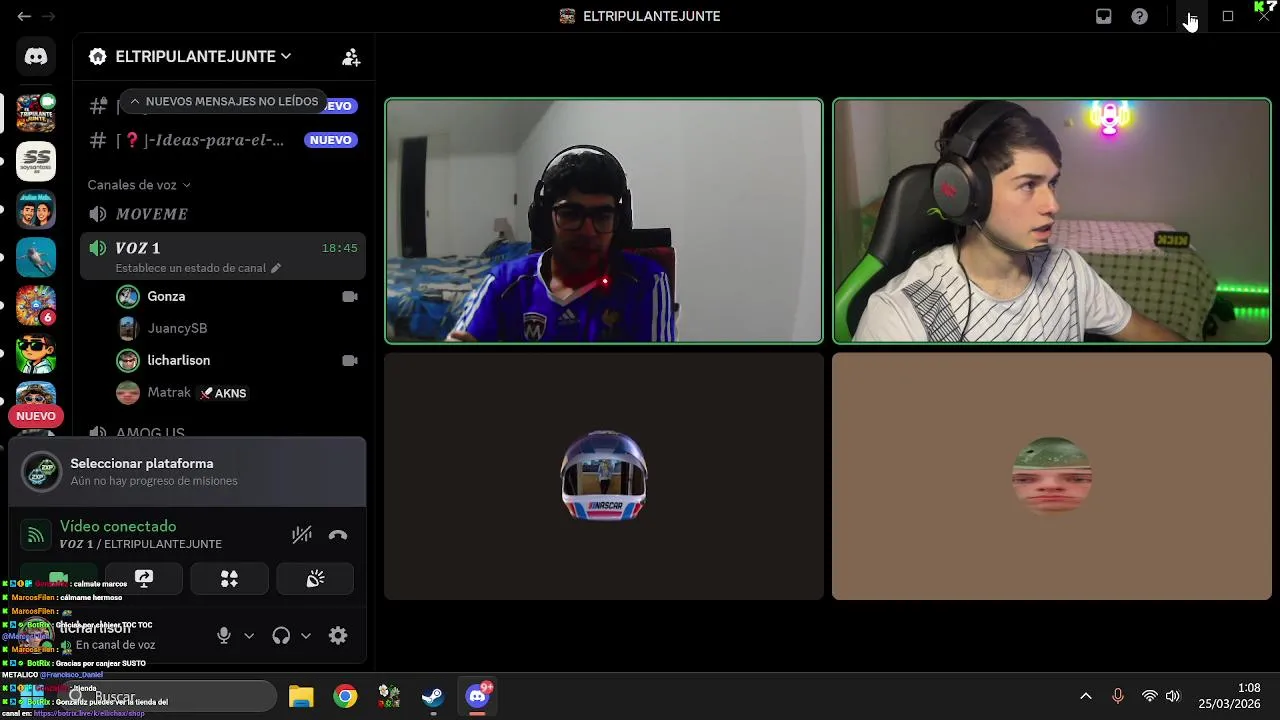Open Steam from the taskbar
1280x720 pixels.
pyautogui.click(x=433, y=696)
